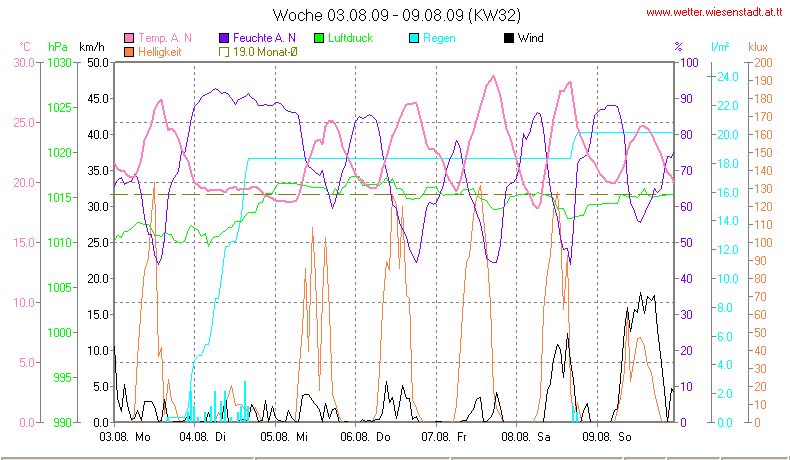Click the 'l/m²' rain axis unit label

[720, 47]
